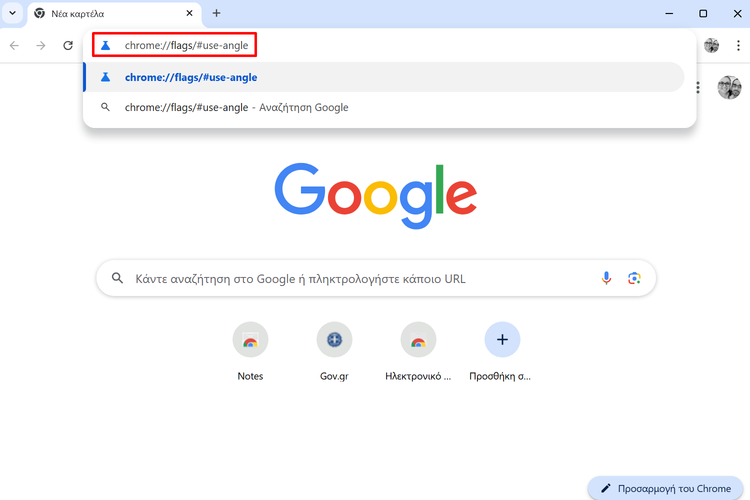Start voice search with microphone icon
Screen dimensions: 750x500
click(x=606, y=278)
